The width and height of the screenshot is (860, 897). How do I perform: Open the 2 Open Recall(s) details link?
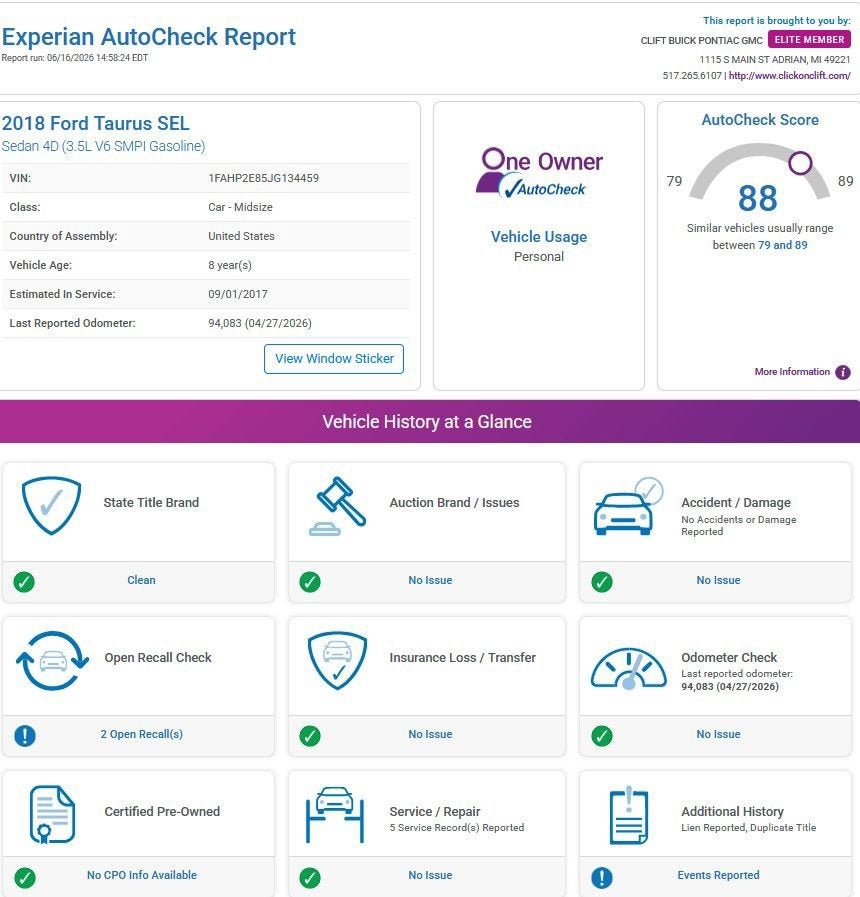(141, 734)
